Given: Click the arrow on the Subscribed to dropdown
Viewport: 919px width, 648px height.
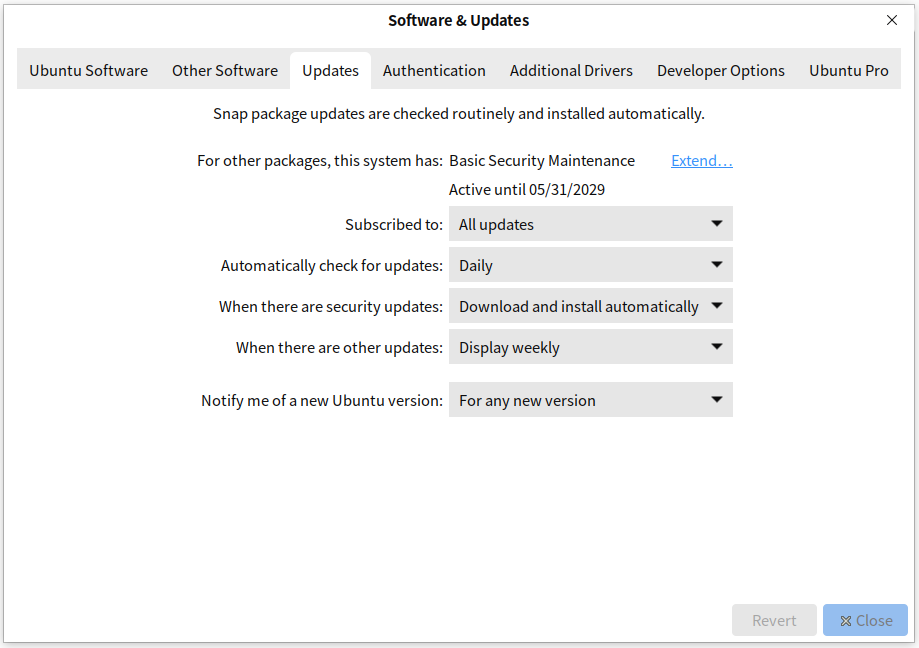Looking at the screenshot, I should point(716,224).
